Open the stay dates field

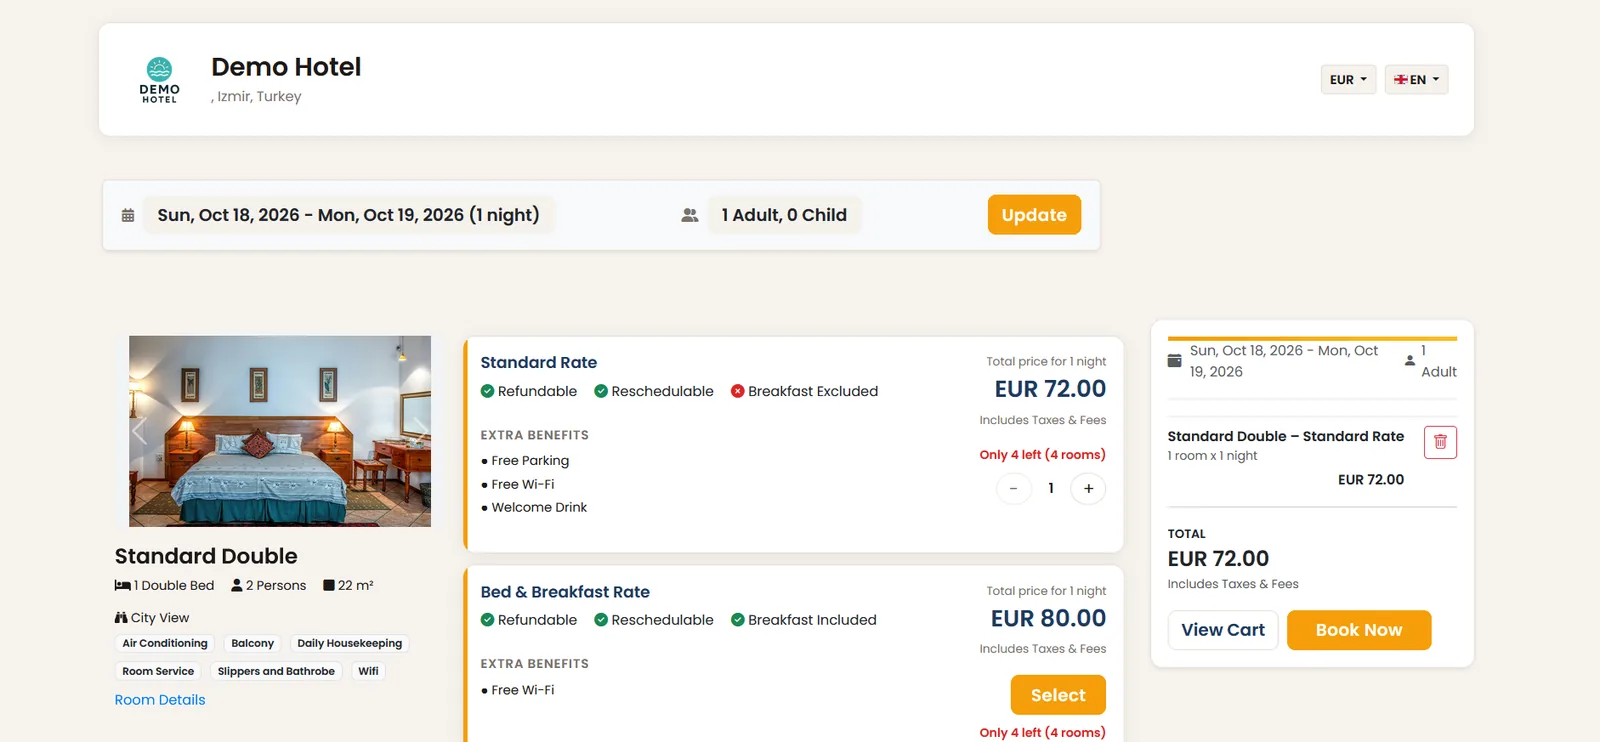click(x=348, y=215)
